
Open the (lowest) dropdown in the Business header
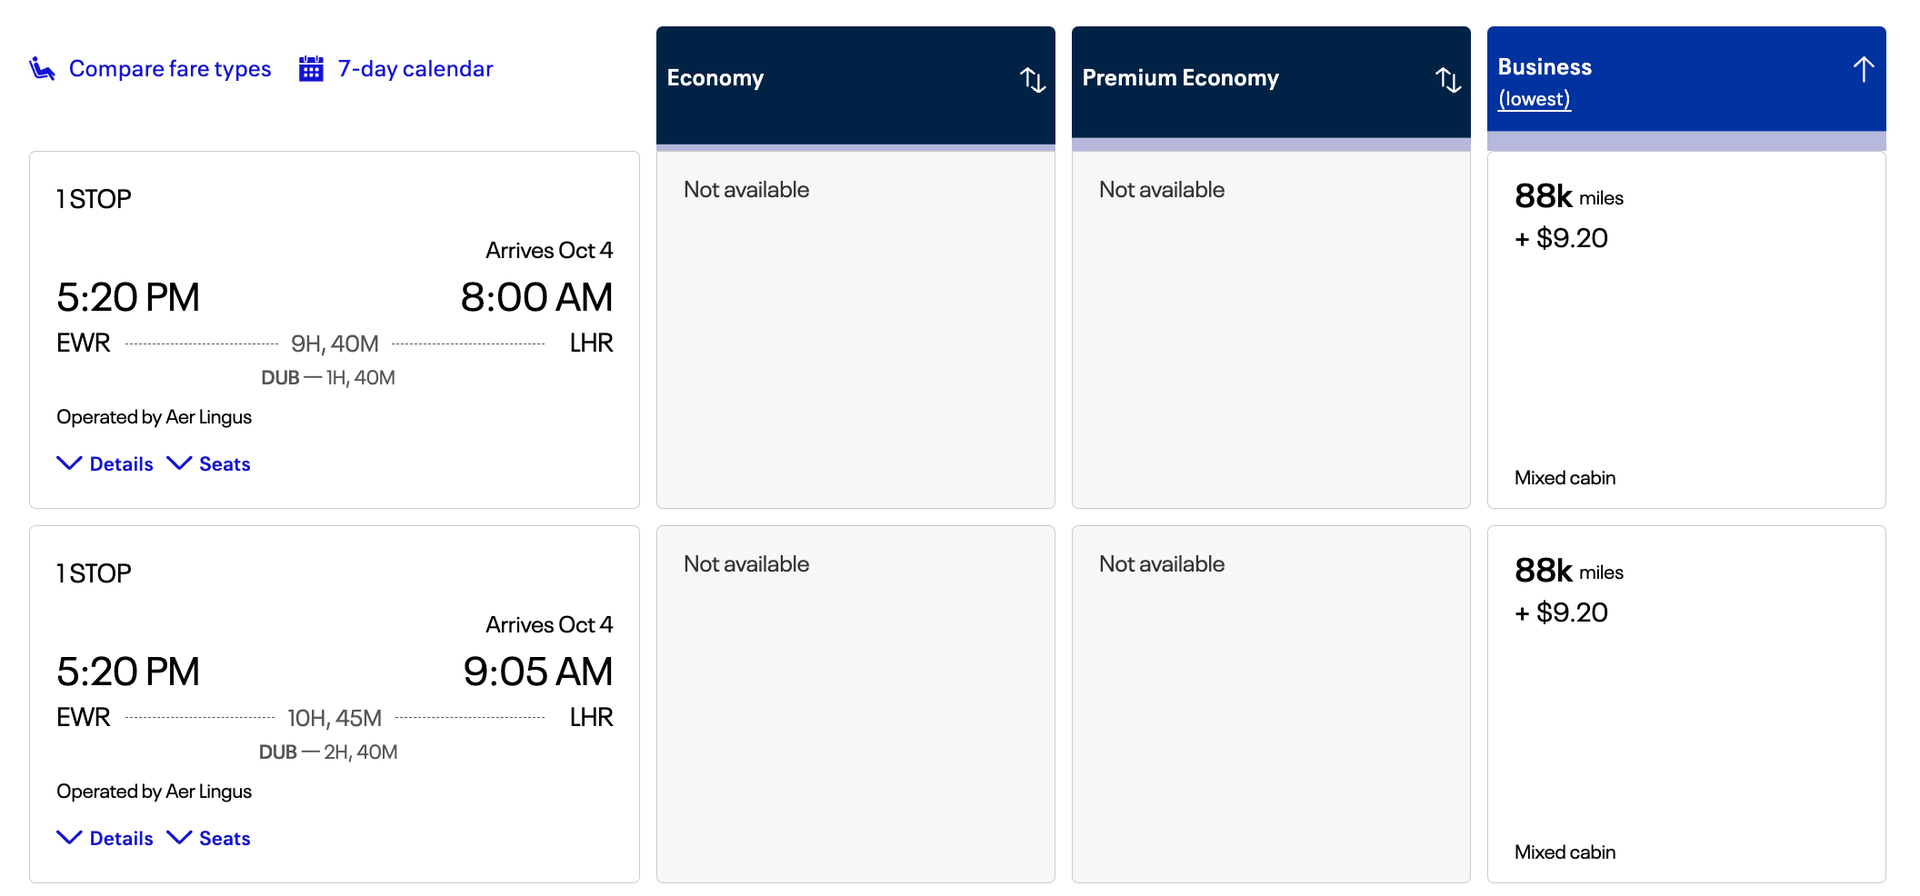click(1534, 98)
